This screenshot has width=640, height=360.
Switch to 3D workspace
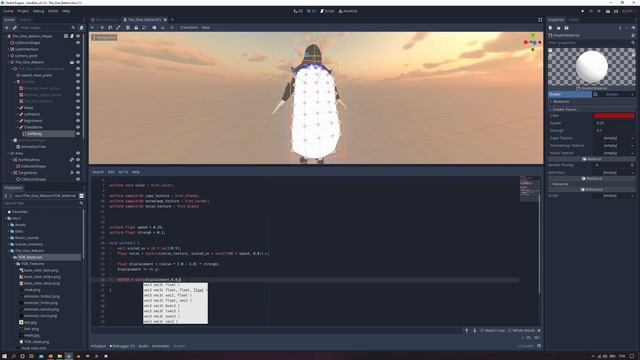tap(311, 11)
